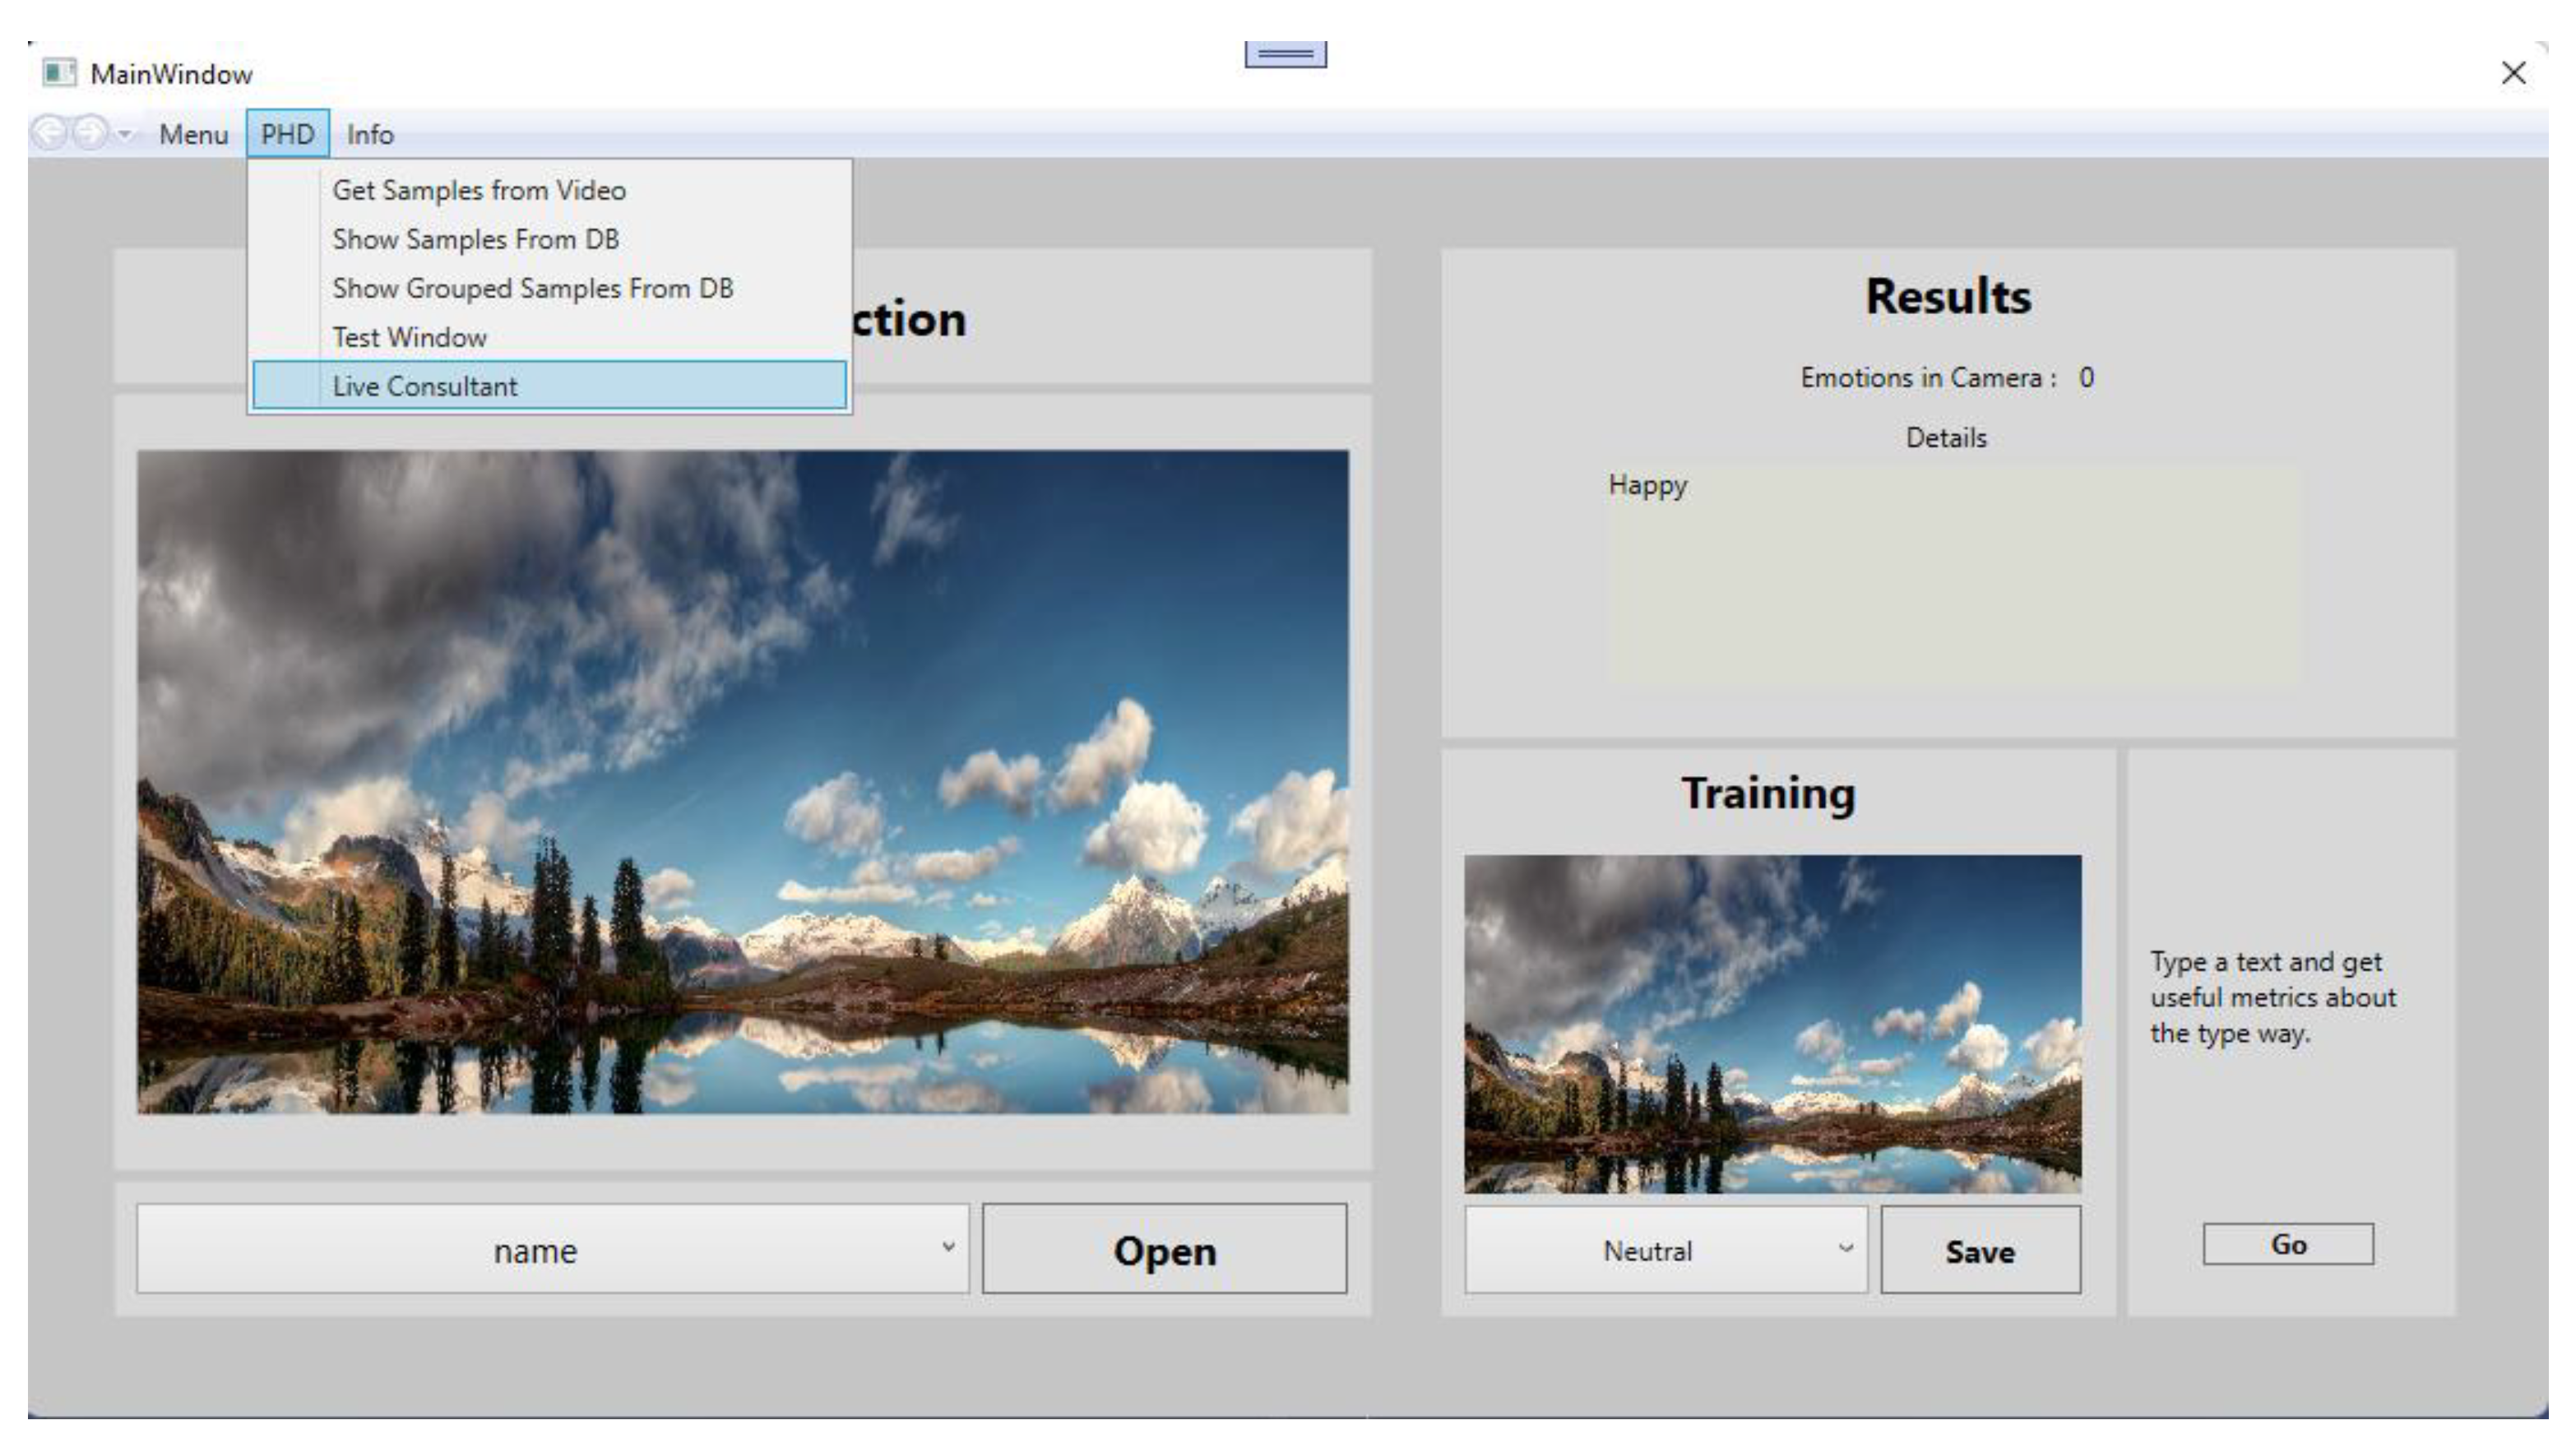Click the Go button
This screenshot has height=1448, width=2576.
[x=2287, y=1244]
